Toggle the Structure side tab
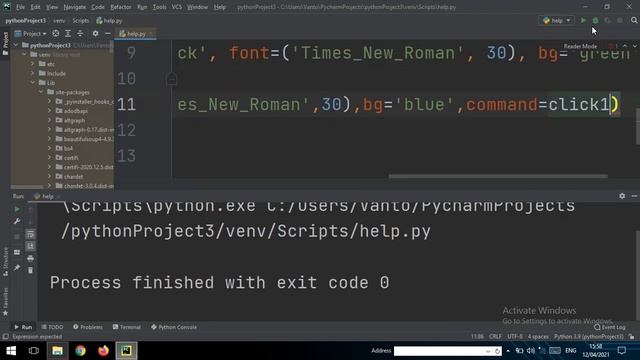The image size is (640, 360). point(5,261)
